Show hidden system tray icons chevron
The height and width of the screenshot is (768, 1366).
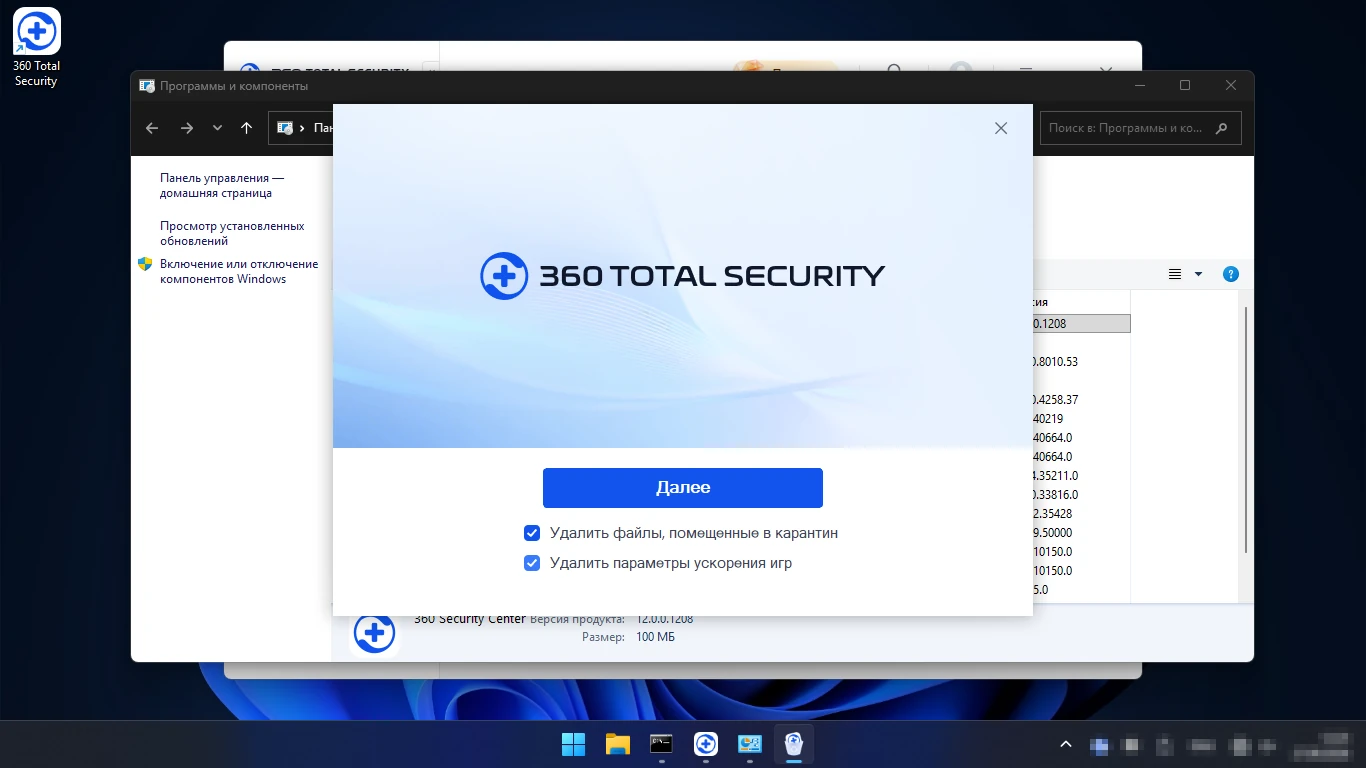(x=1066, y=744)
